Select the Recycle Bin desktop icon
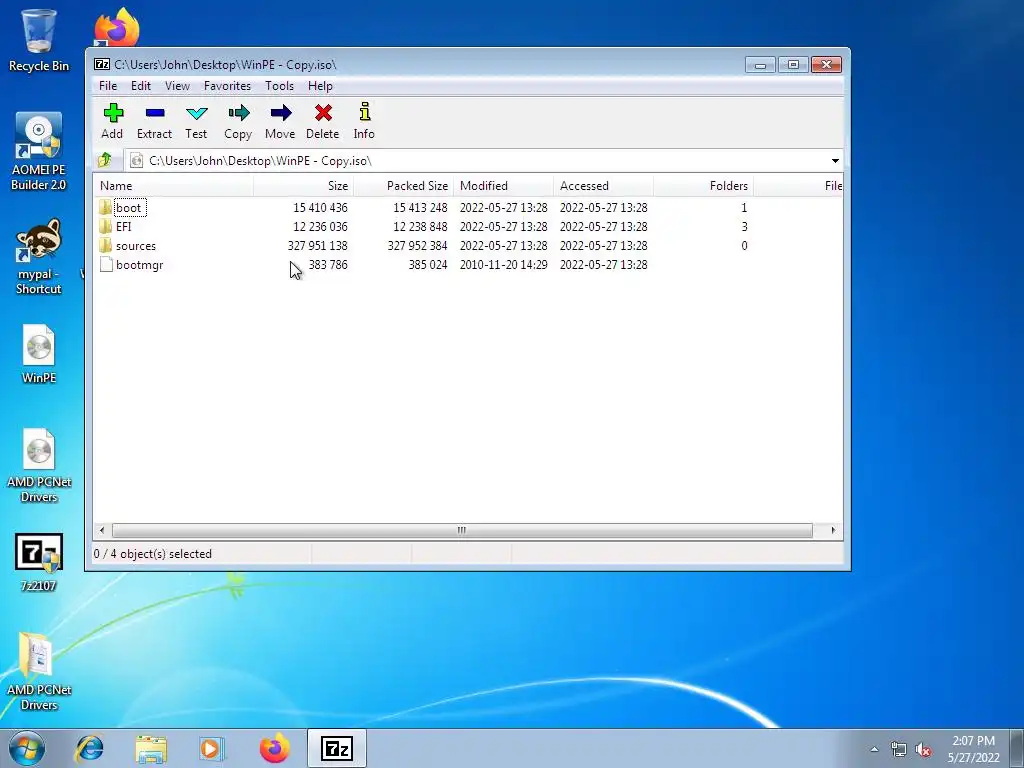The width and height of the screenshot is (1024, 768). click(x=39, y=40)
